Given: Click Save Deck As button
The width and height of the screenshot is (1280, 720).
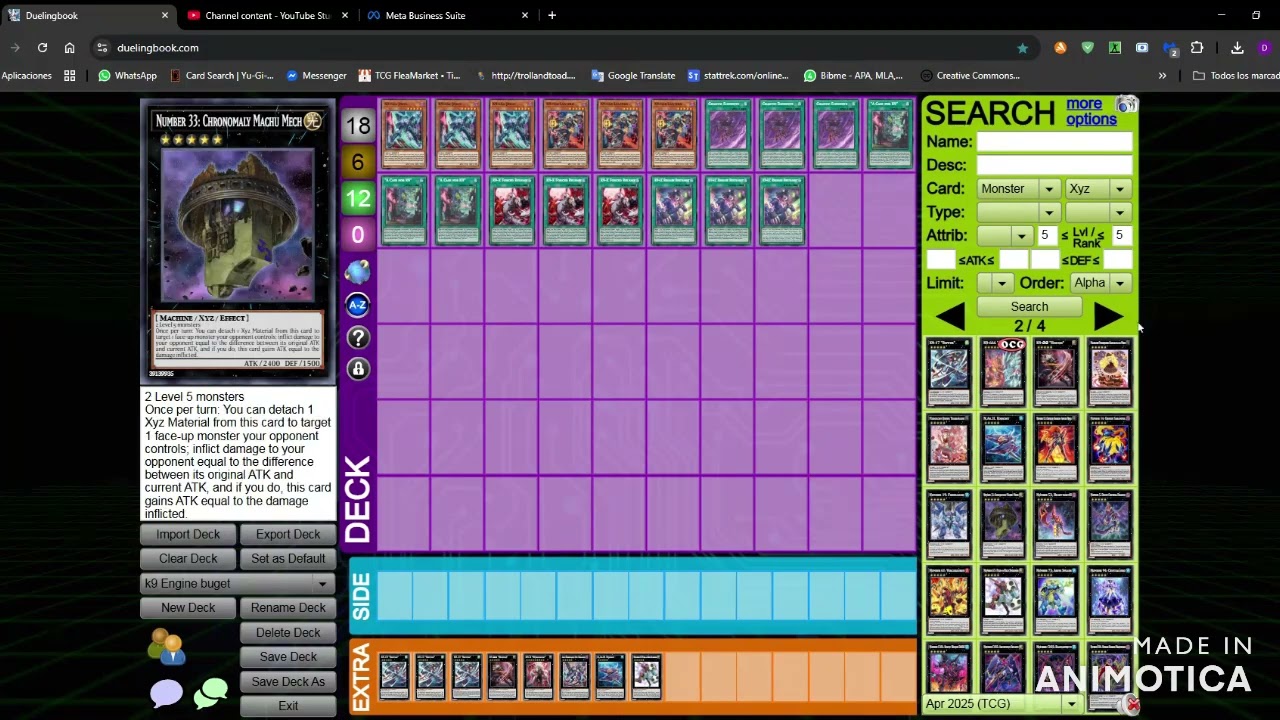Looking at the screenshot, I should [x=288, y=681].
